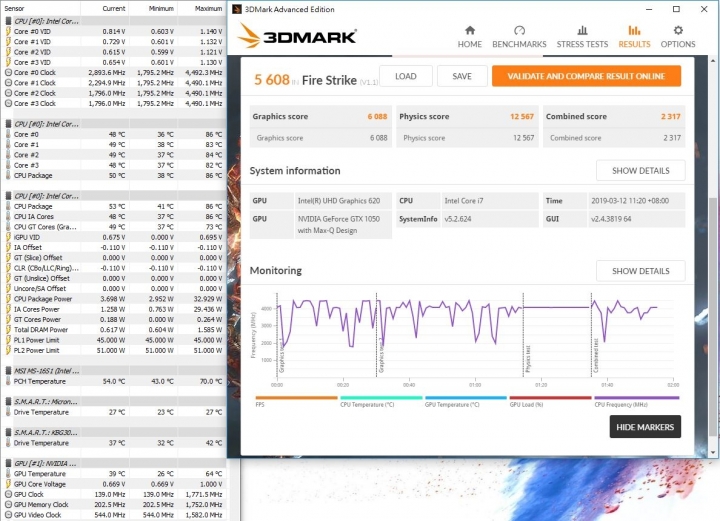Screen dimensions: 720x521
Task: Click Validate and Compare Result Online
Action: coord(586,76)
